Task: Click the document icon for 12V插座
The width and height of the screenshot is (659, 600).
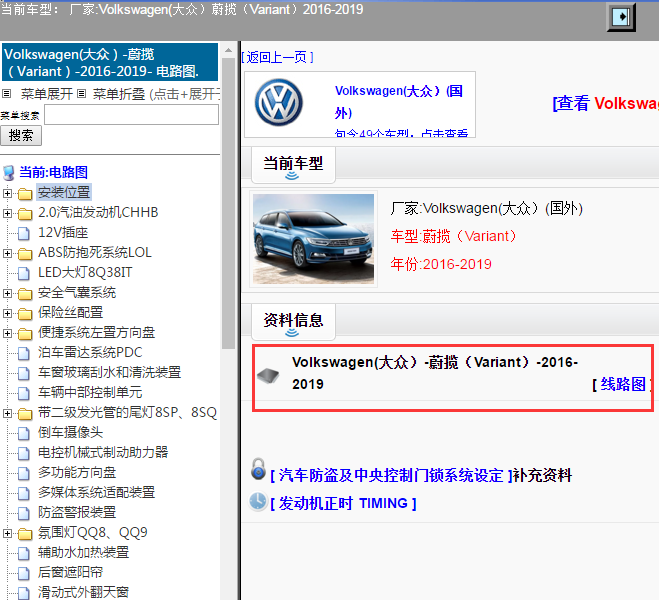Action: click(x=24, y=233)
